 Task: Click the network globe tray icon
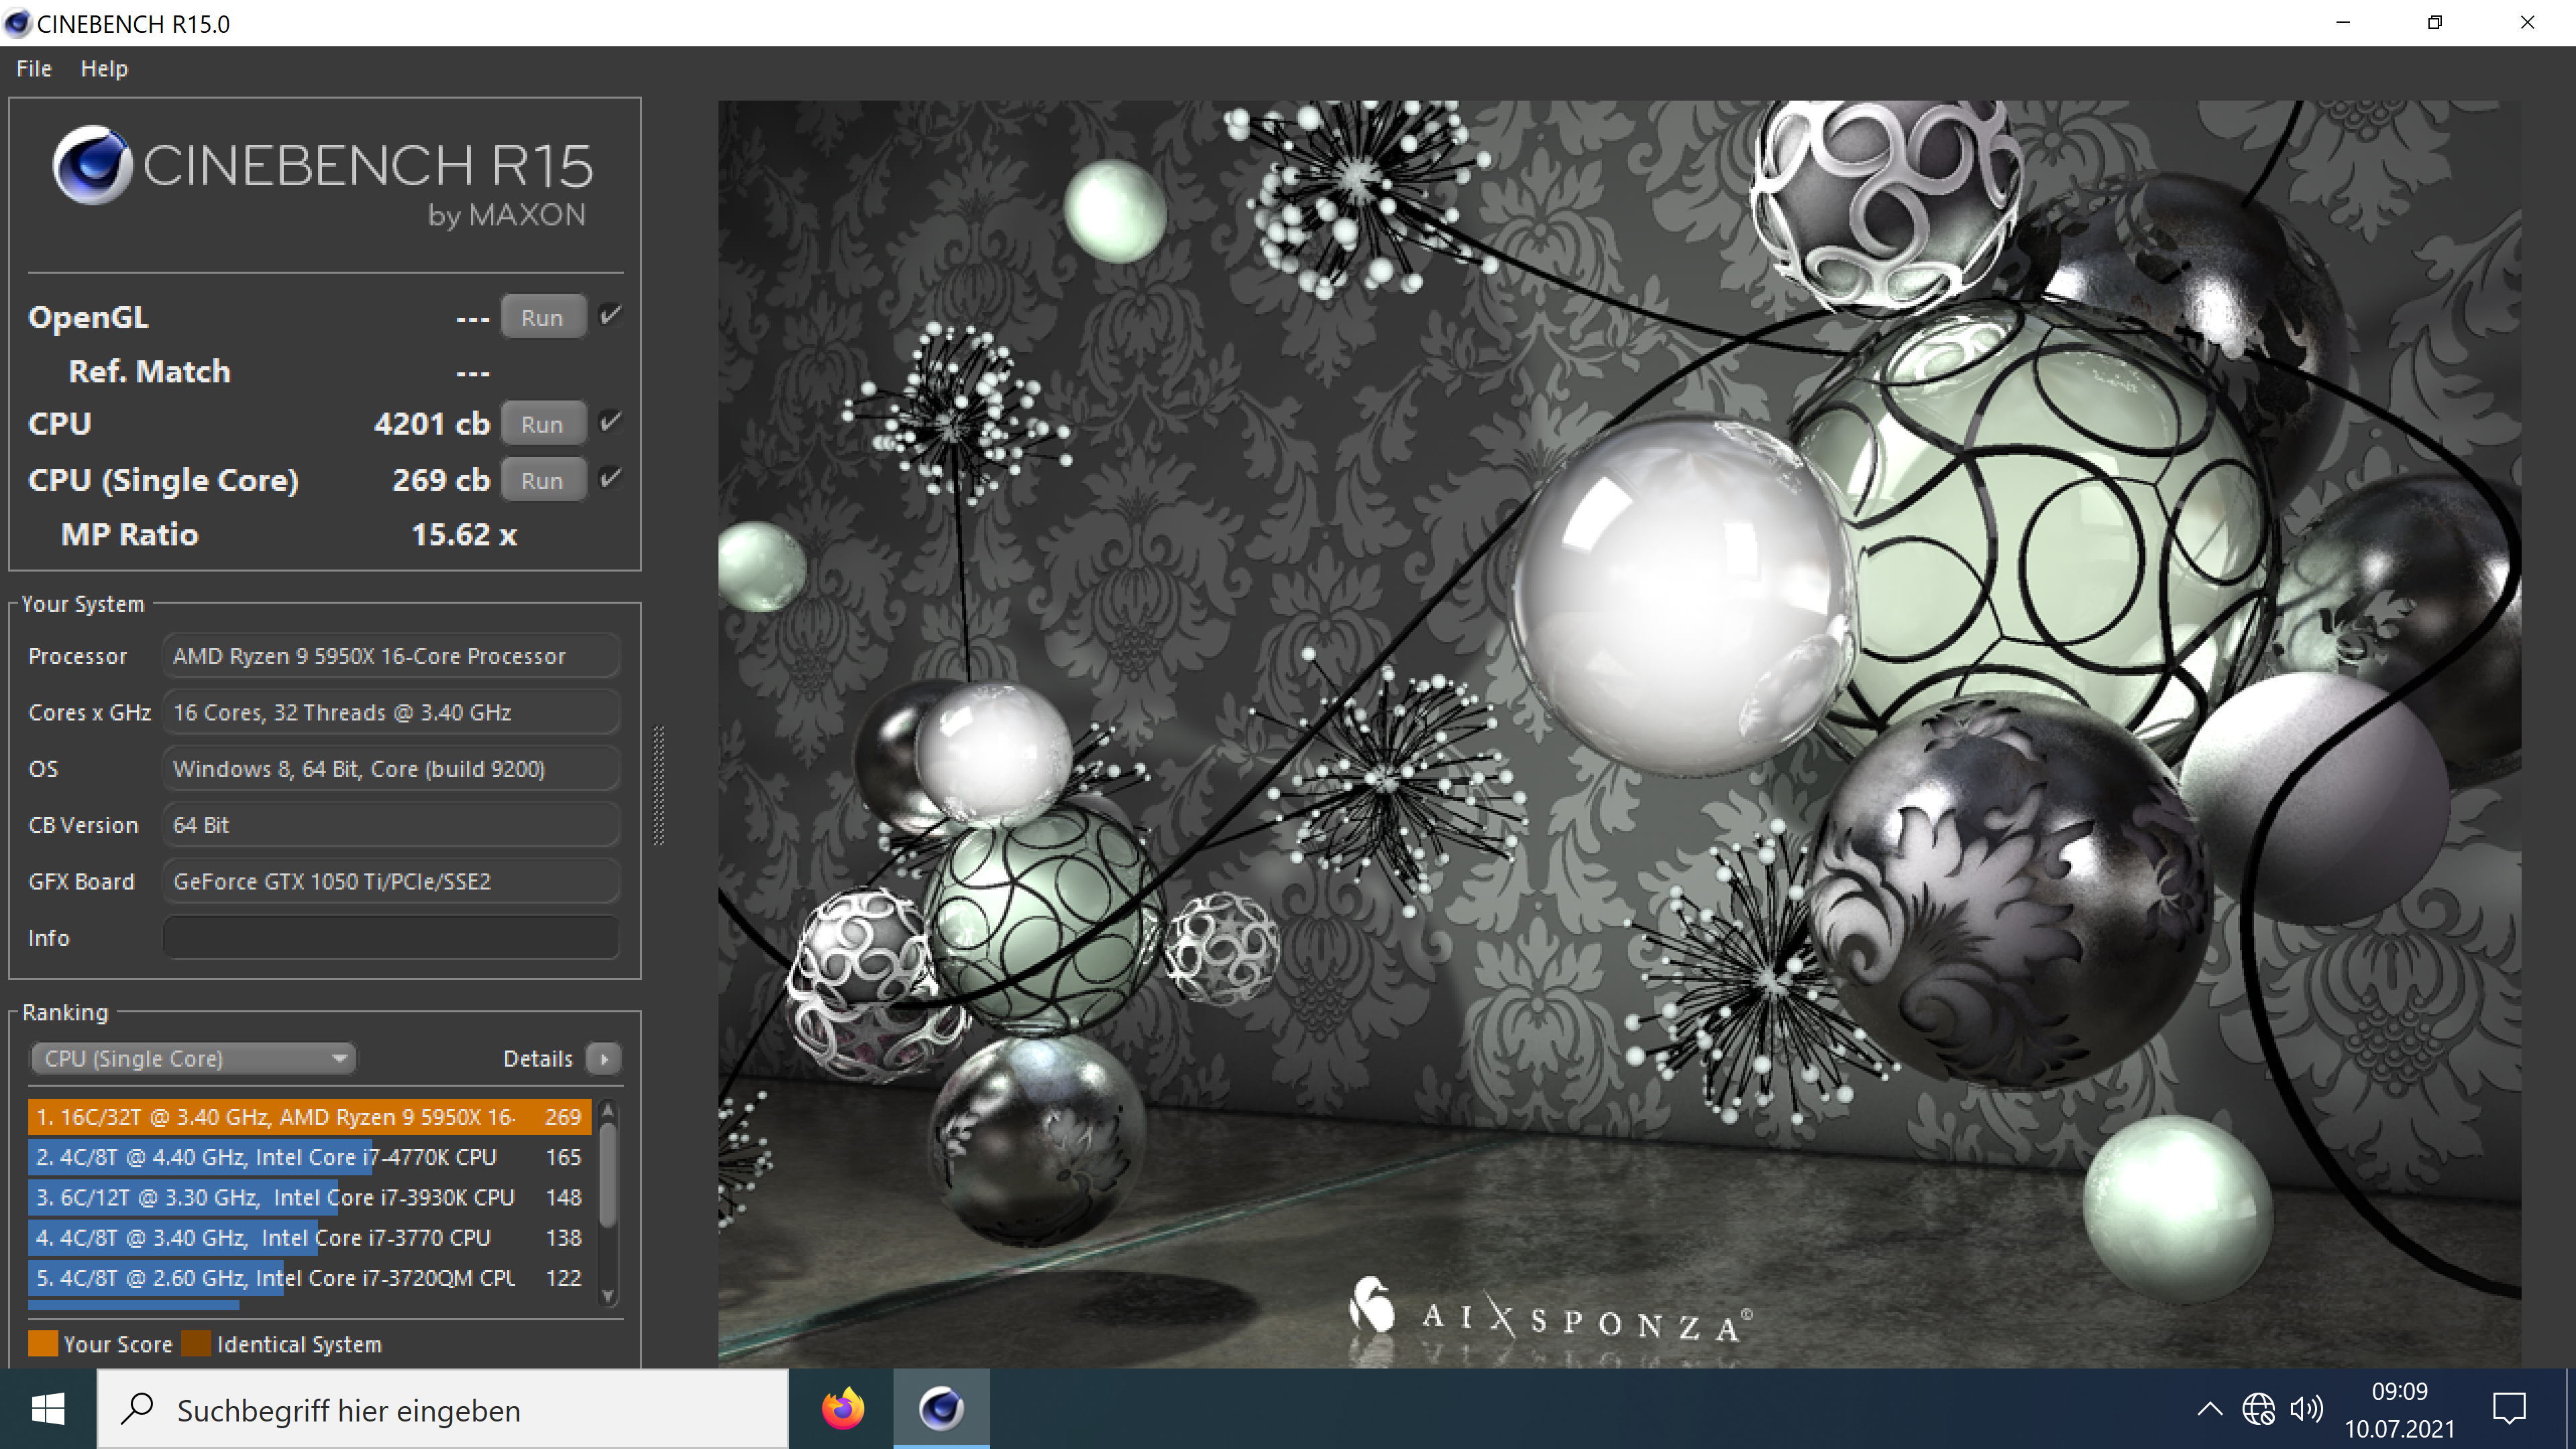(x=2258, y=1409)
